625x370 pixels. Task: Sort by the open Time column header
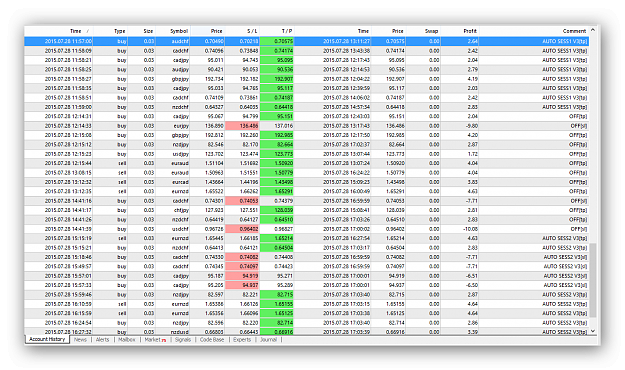[x=58, y=31]
